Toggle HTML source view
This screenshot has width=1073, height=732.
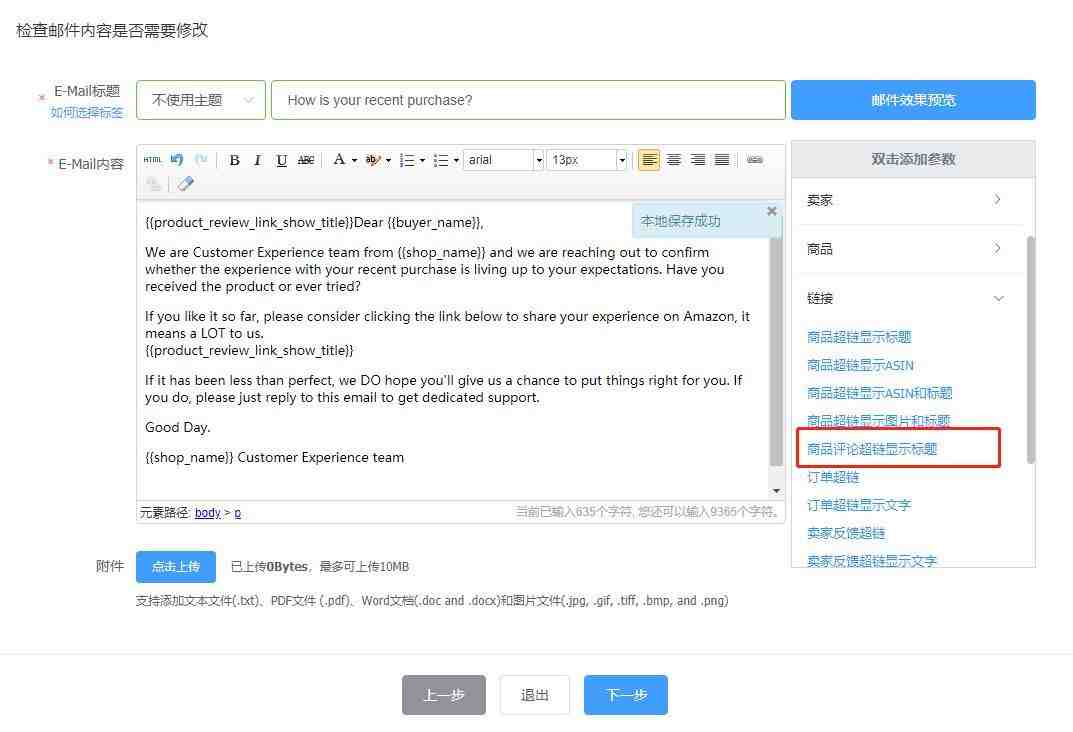point(153,160)
